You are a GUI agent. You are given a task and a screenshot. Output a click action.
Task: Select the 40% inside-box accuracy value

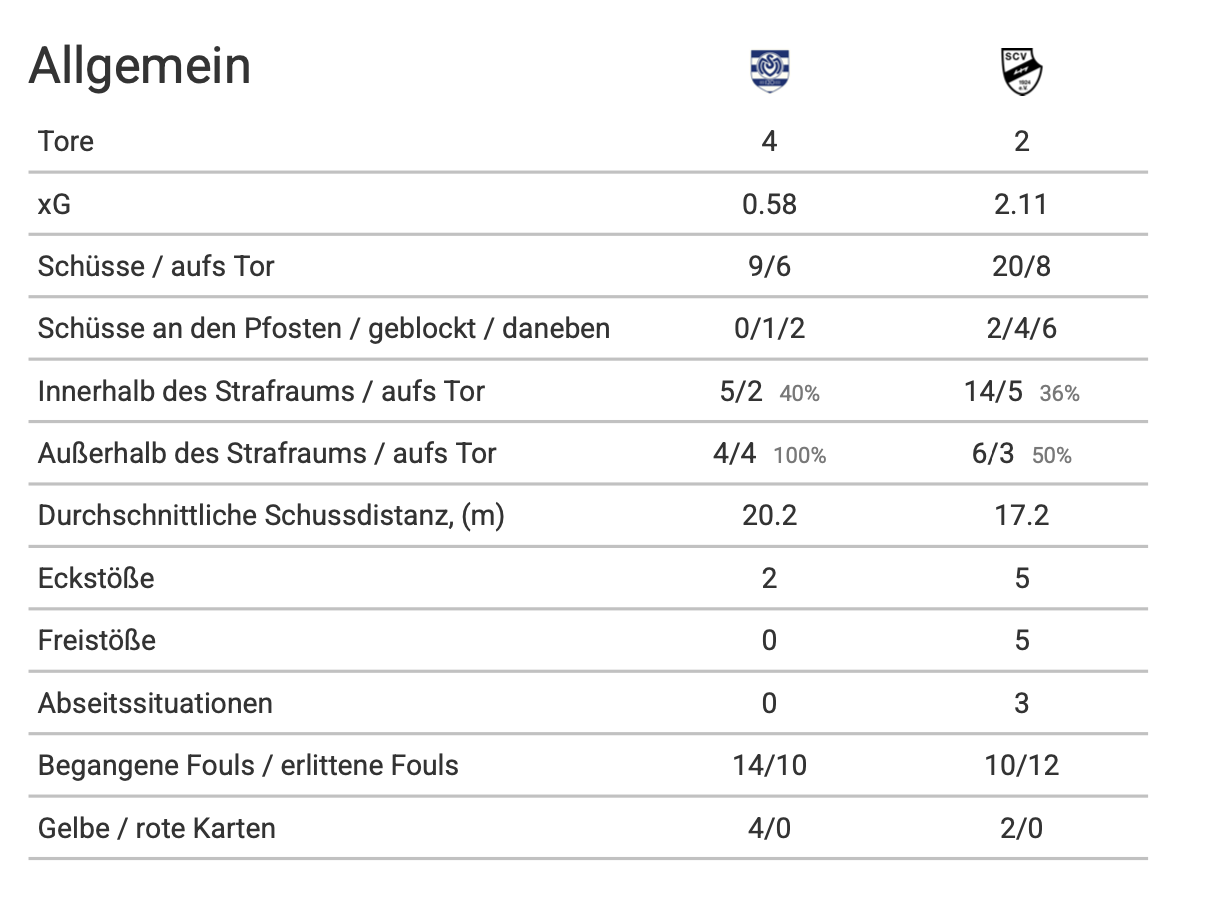799,394
